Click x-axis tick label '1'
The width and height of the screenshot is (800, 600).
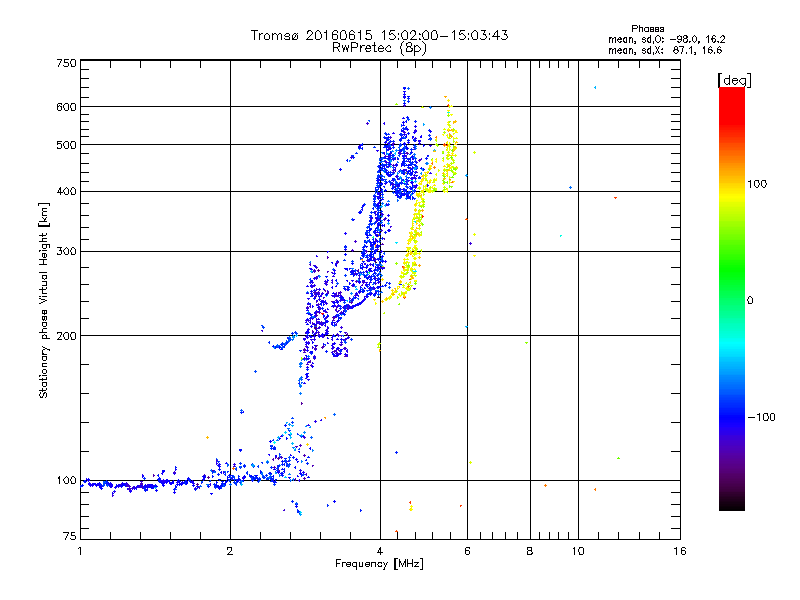[x=80, y=551]
